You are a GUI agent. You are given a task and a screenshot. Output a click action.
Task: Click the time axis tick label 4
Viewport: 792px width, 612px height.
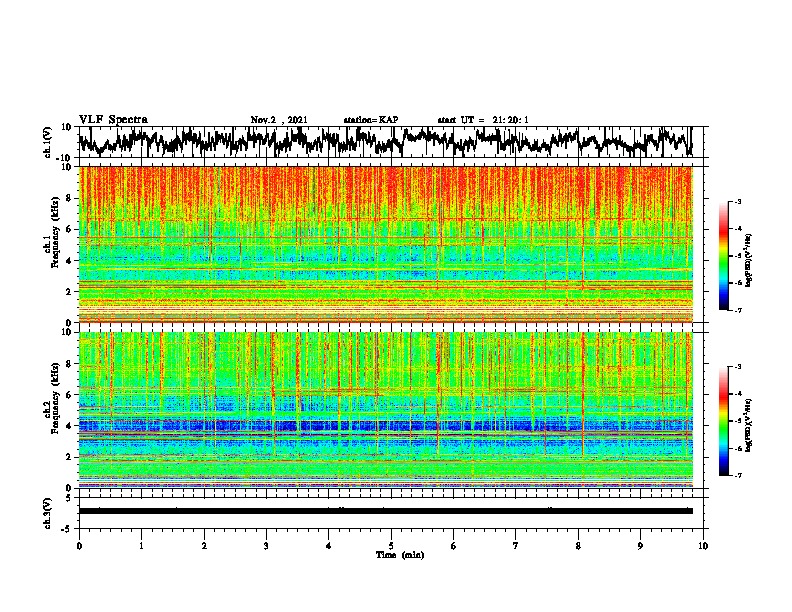point(329,546)
